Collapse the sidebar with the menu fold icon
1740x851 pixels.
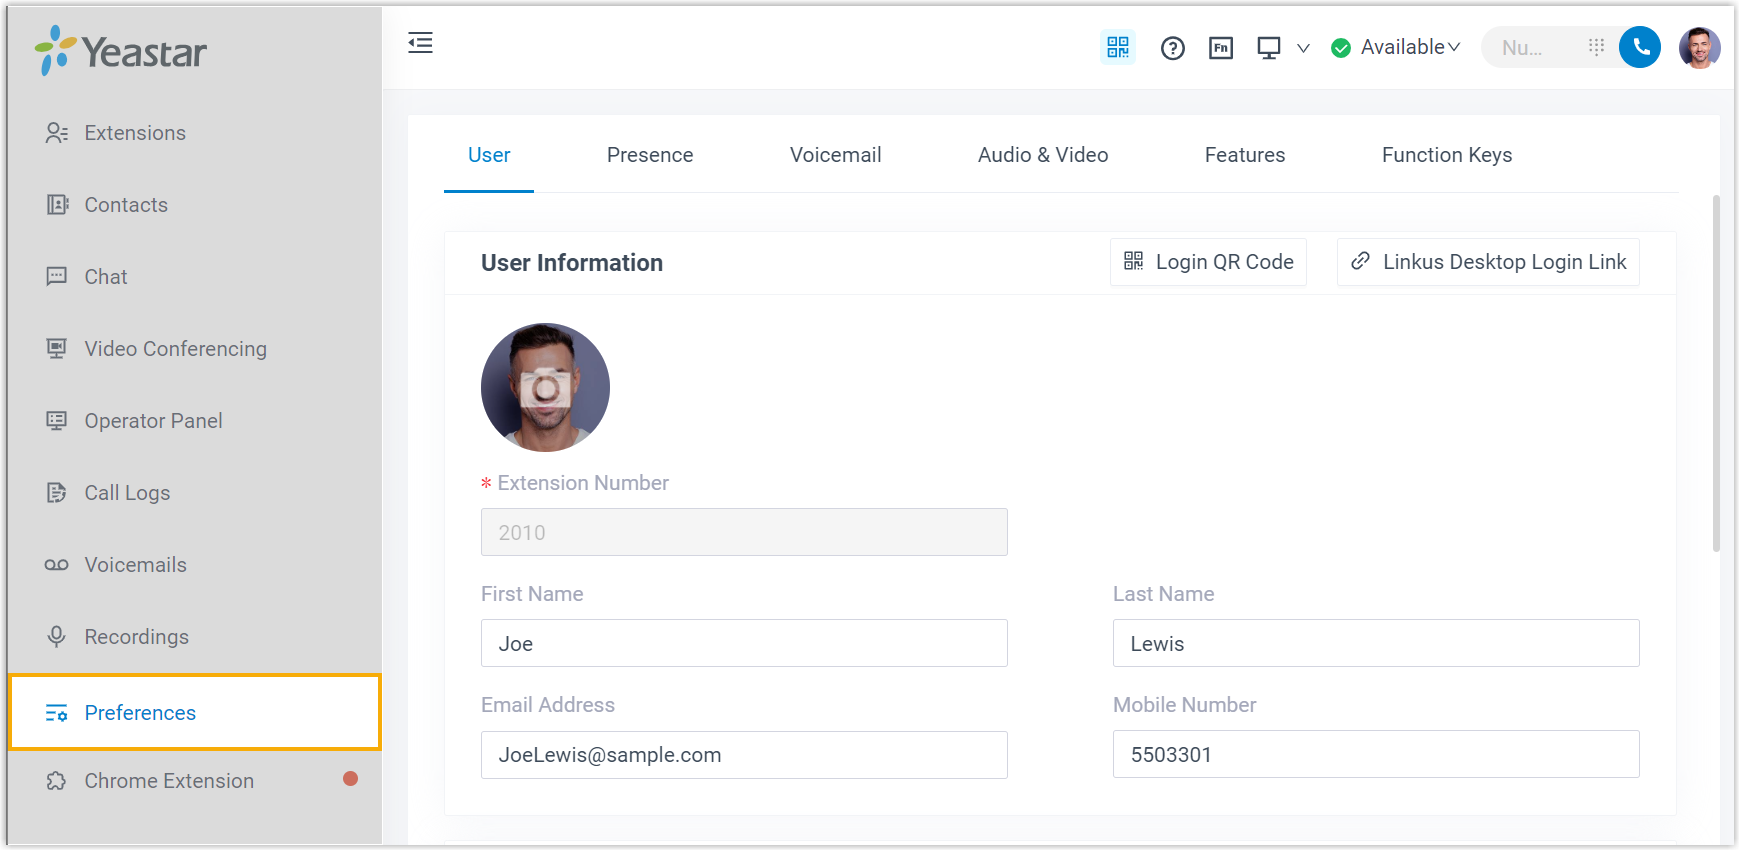[x=420, y=43]
